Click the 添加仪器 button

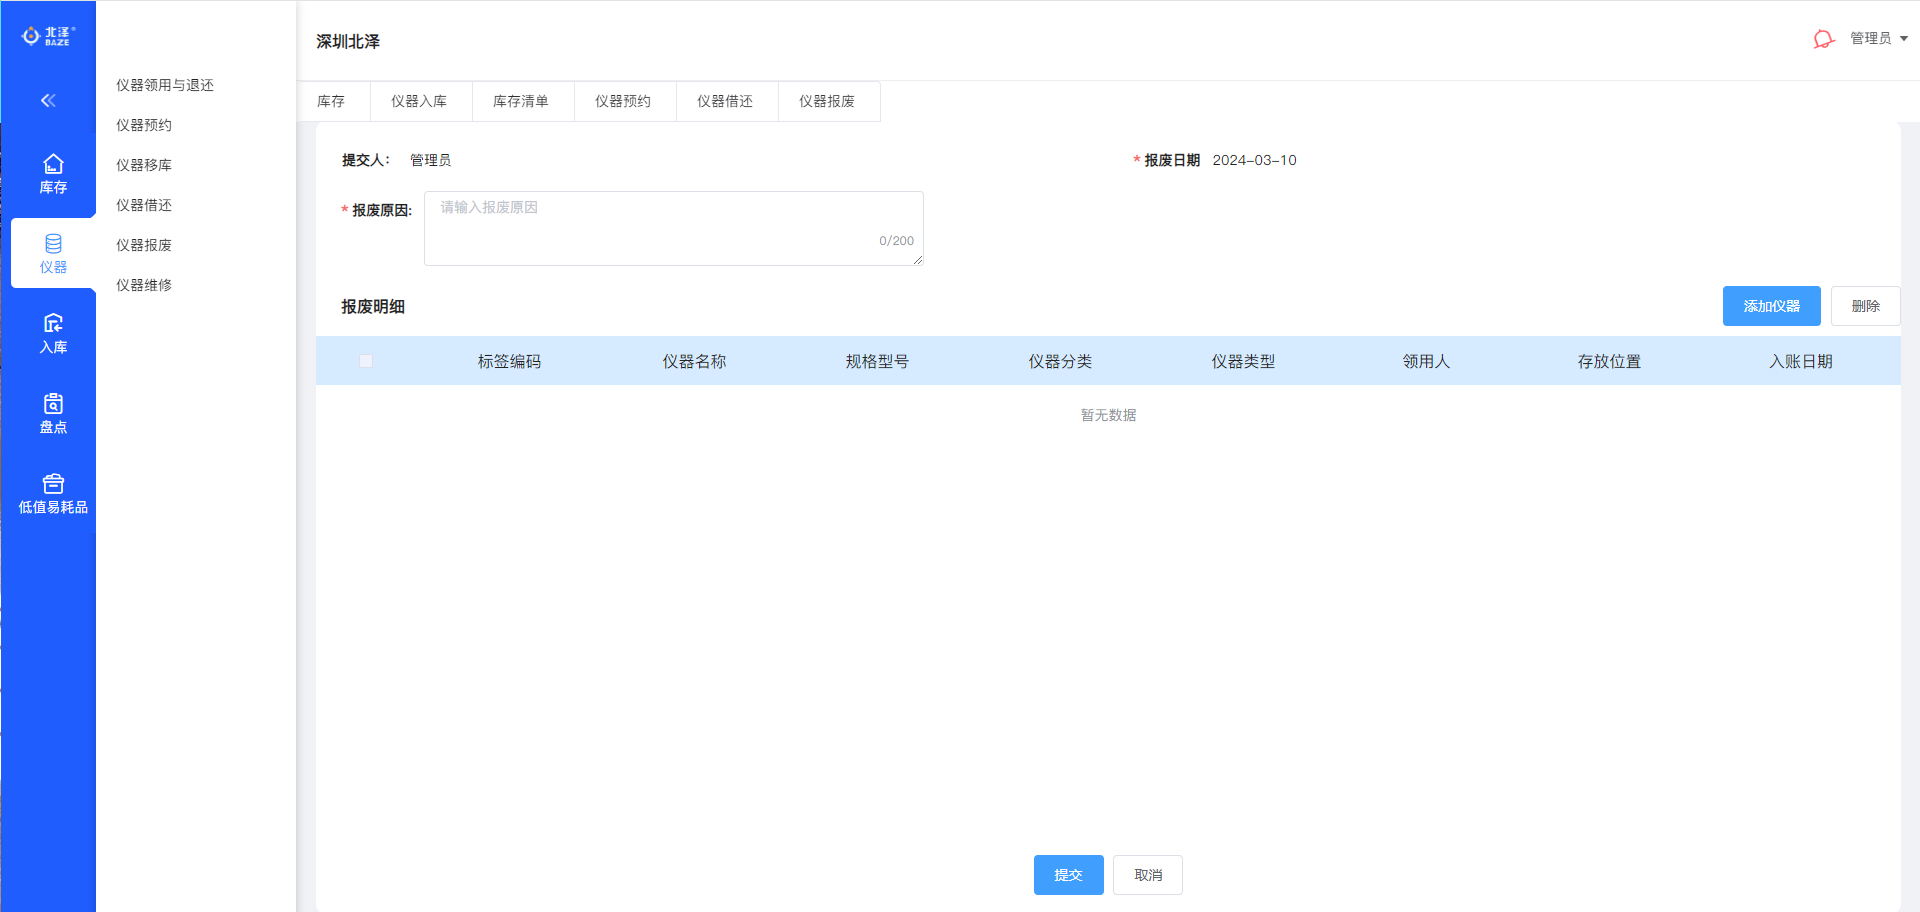[1771, 306]
